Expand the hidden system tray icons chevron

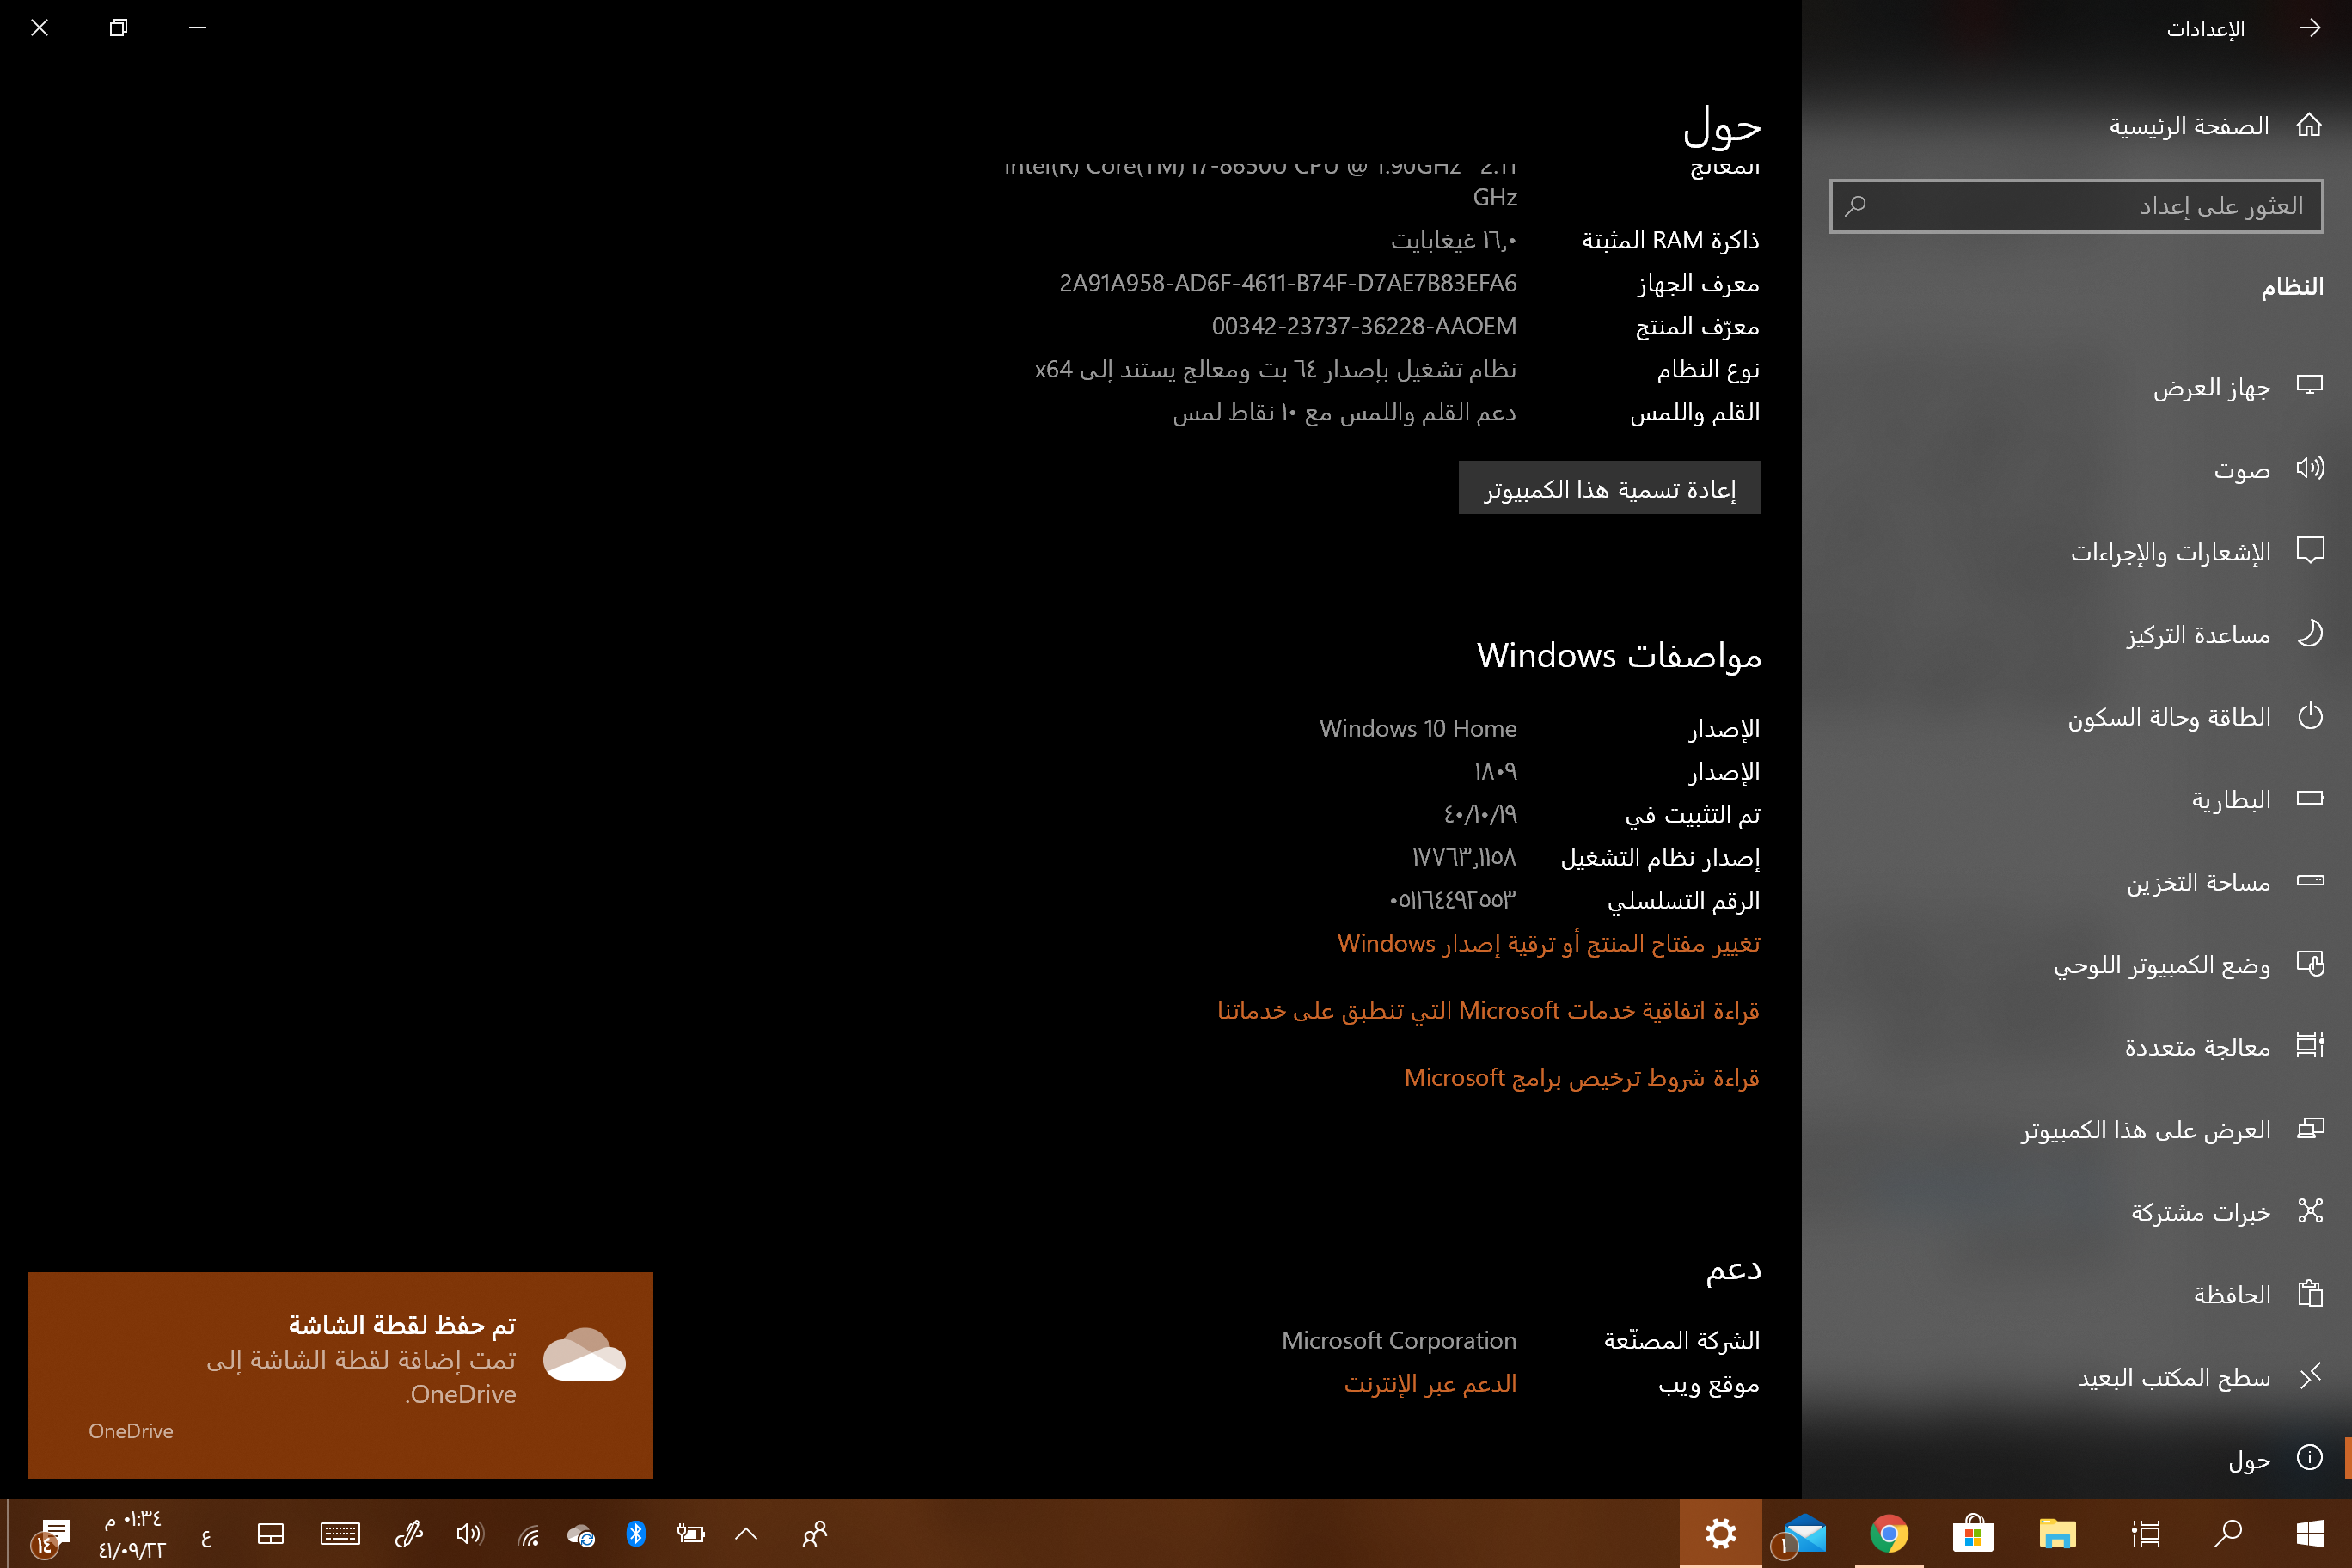(x=746, y=1534)
